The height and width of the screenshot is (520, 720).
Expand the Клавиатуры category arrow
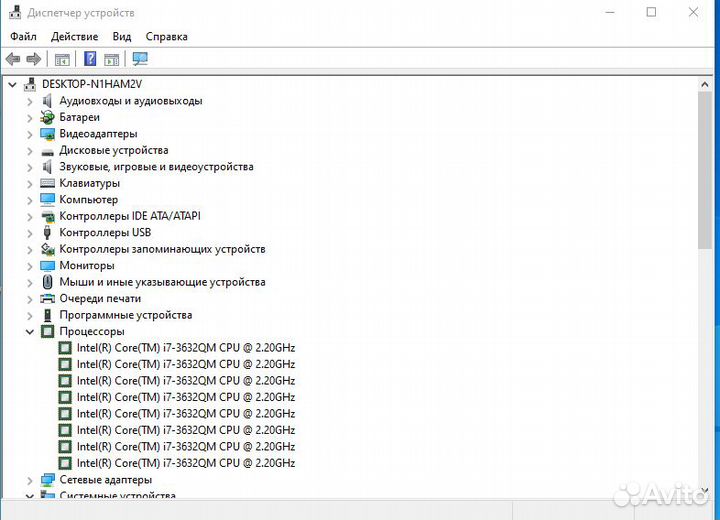[x=30, y=184]
